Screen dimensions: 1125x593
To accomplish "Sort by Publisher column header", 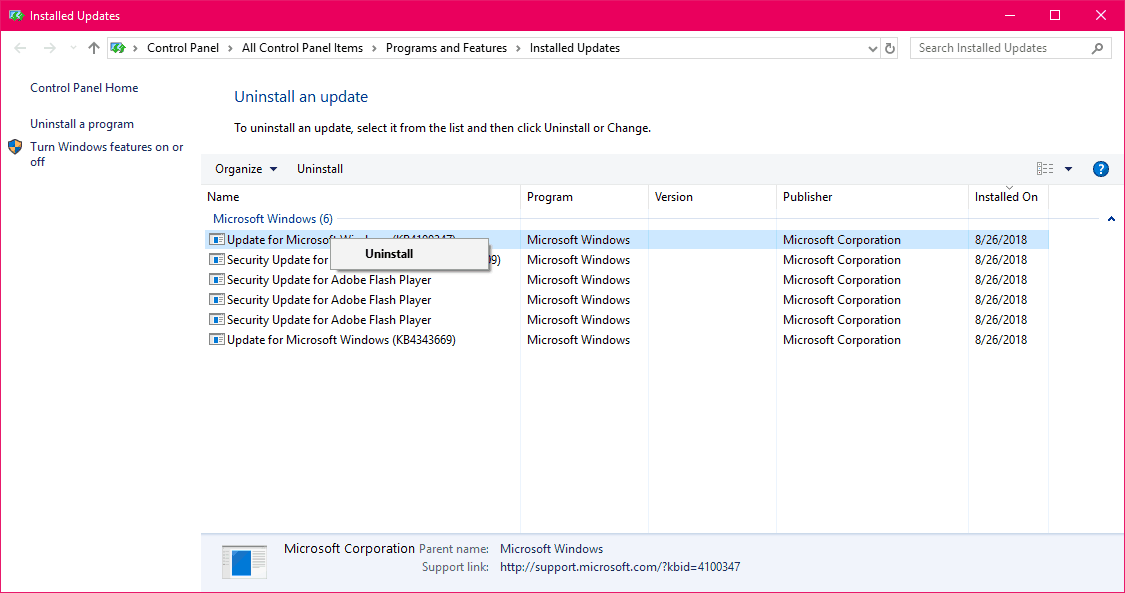I will (872, 196).
